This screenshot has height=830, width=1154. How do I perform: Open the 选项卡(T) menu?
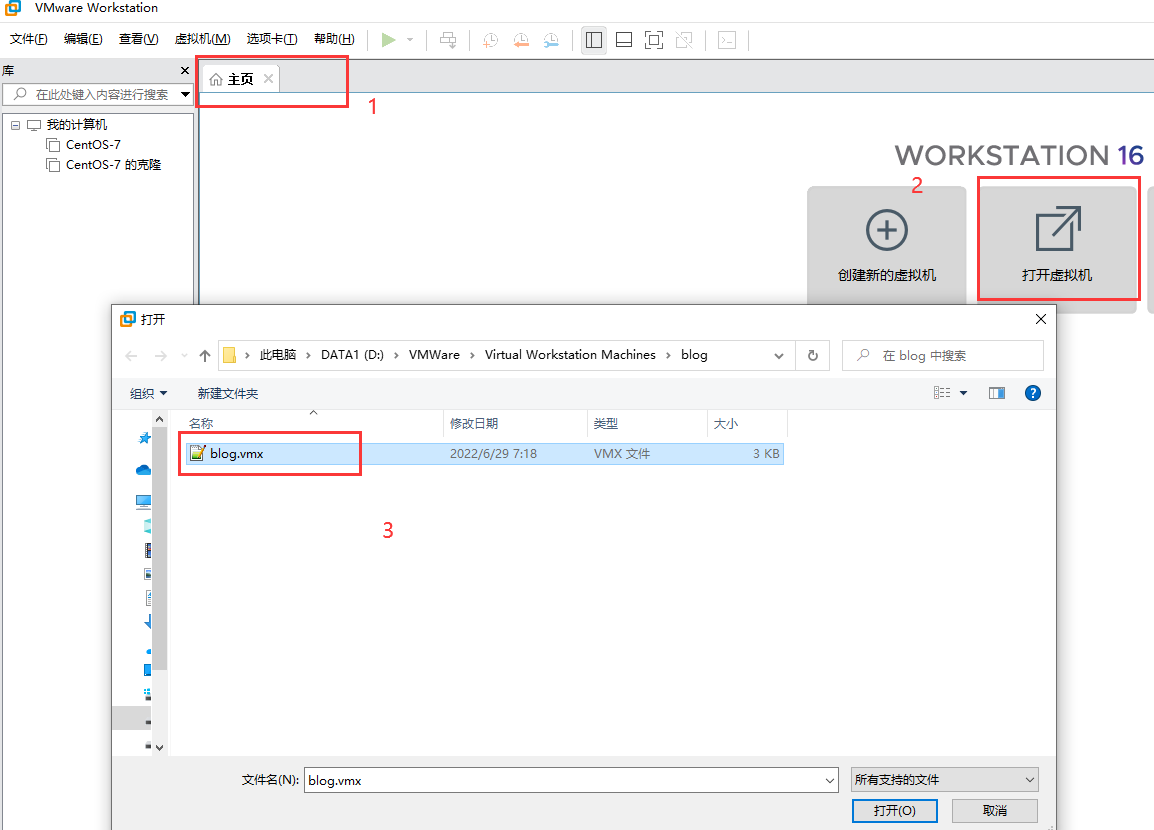point(272,39)
